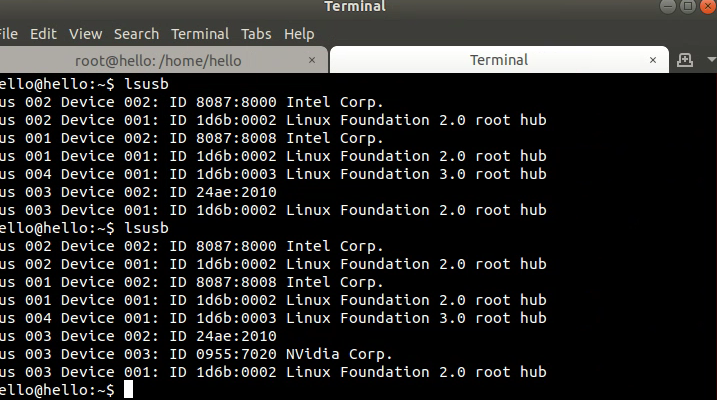The image size is (717, 400).
Task: Open the Help menu
Action: 299,34
